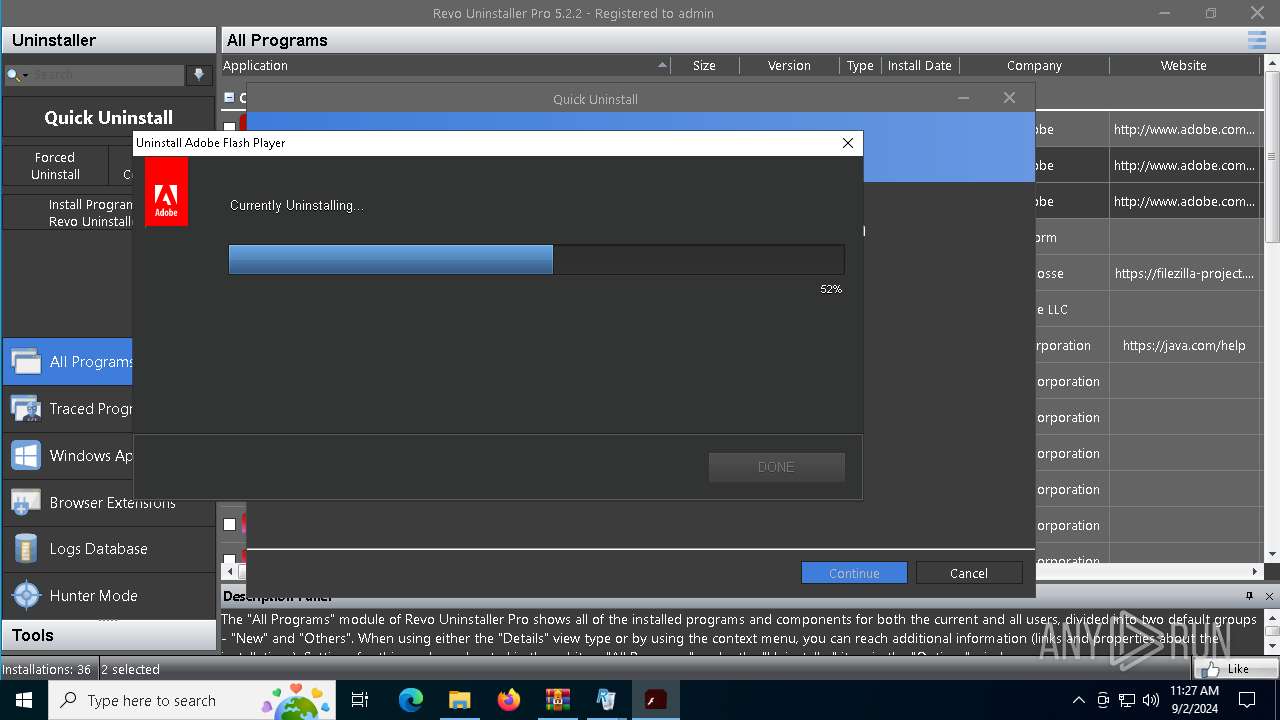The height and width of the screenshot is (720, 1280).
Task: Open the Windows Apps module
Action: [x=68, y=455]
